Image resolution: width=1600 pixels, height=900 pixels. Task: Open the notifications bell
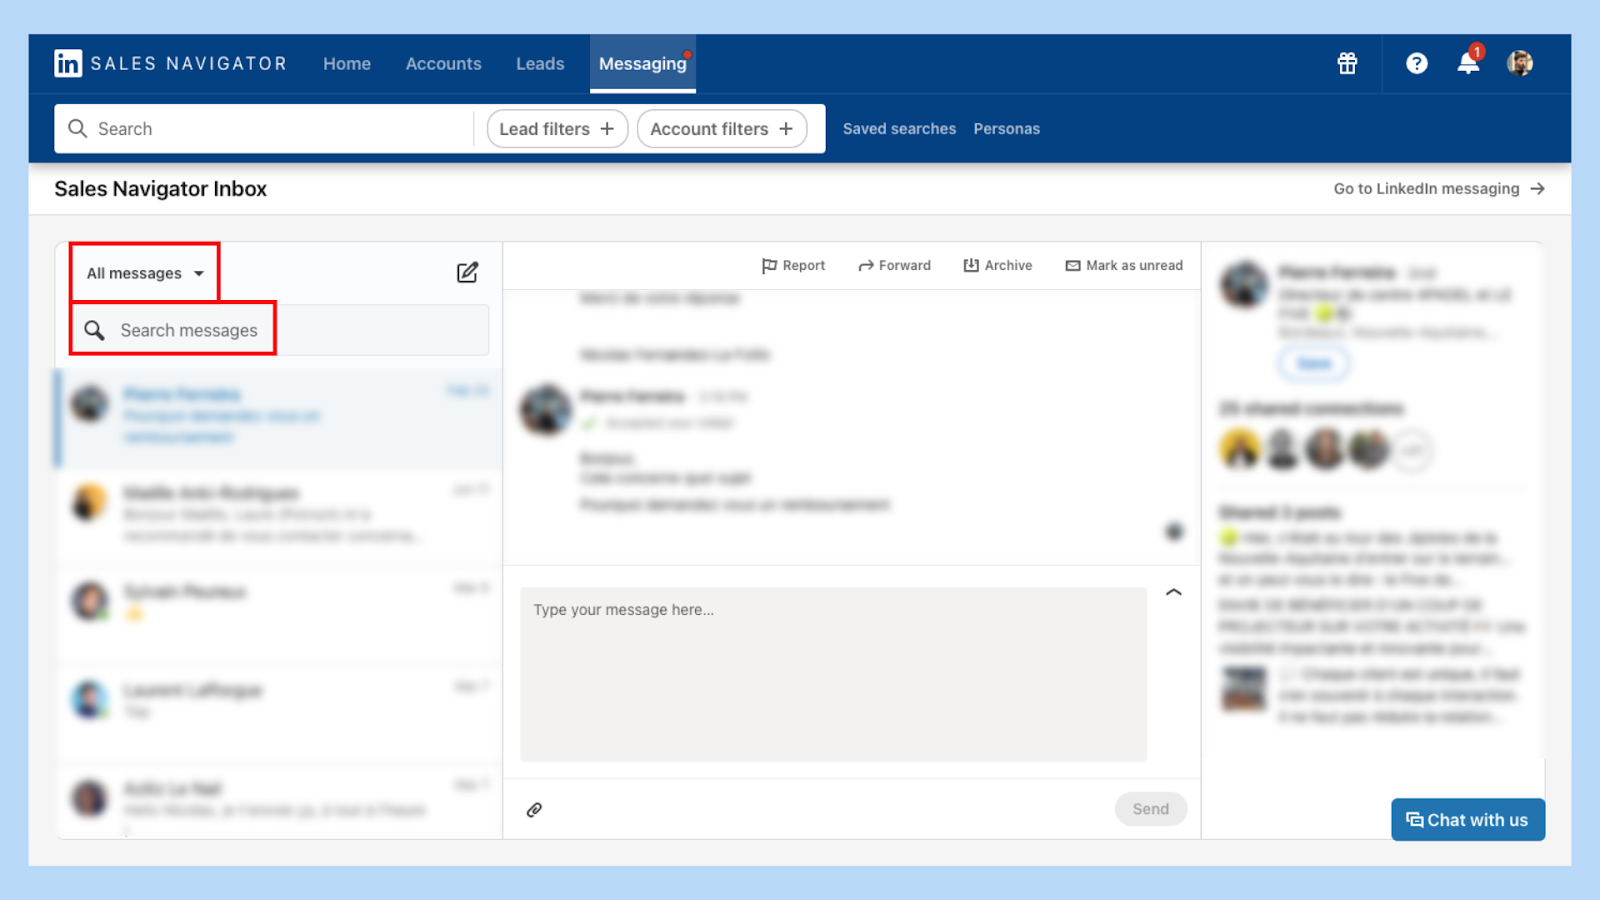click(x=1468, y=63)
